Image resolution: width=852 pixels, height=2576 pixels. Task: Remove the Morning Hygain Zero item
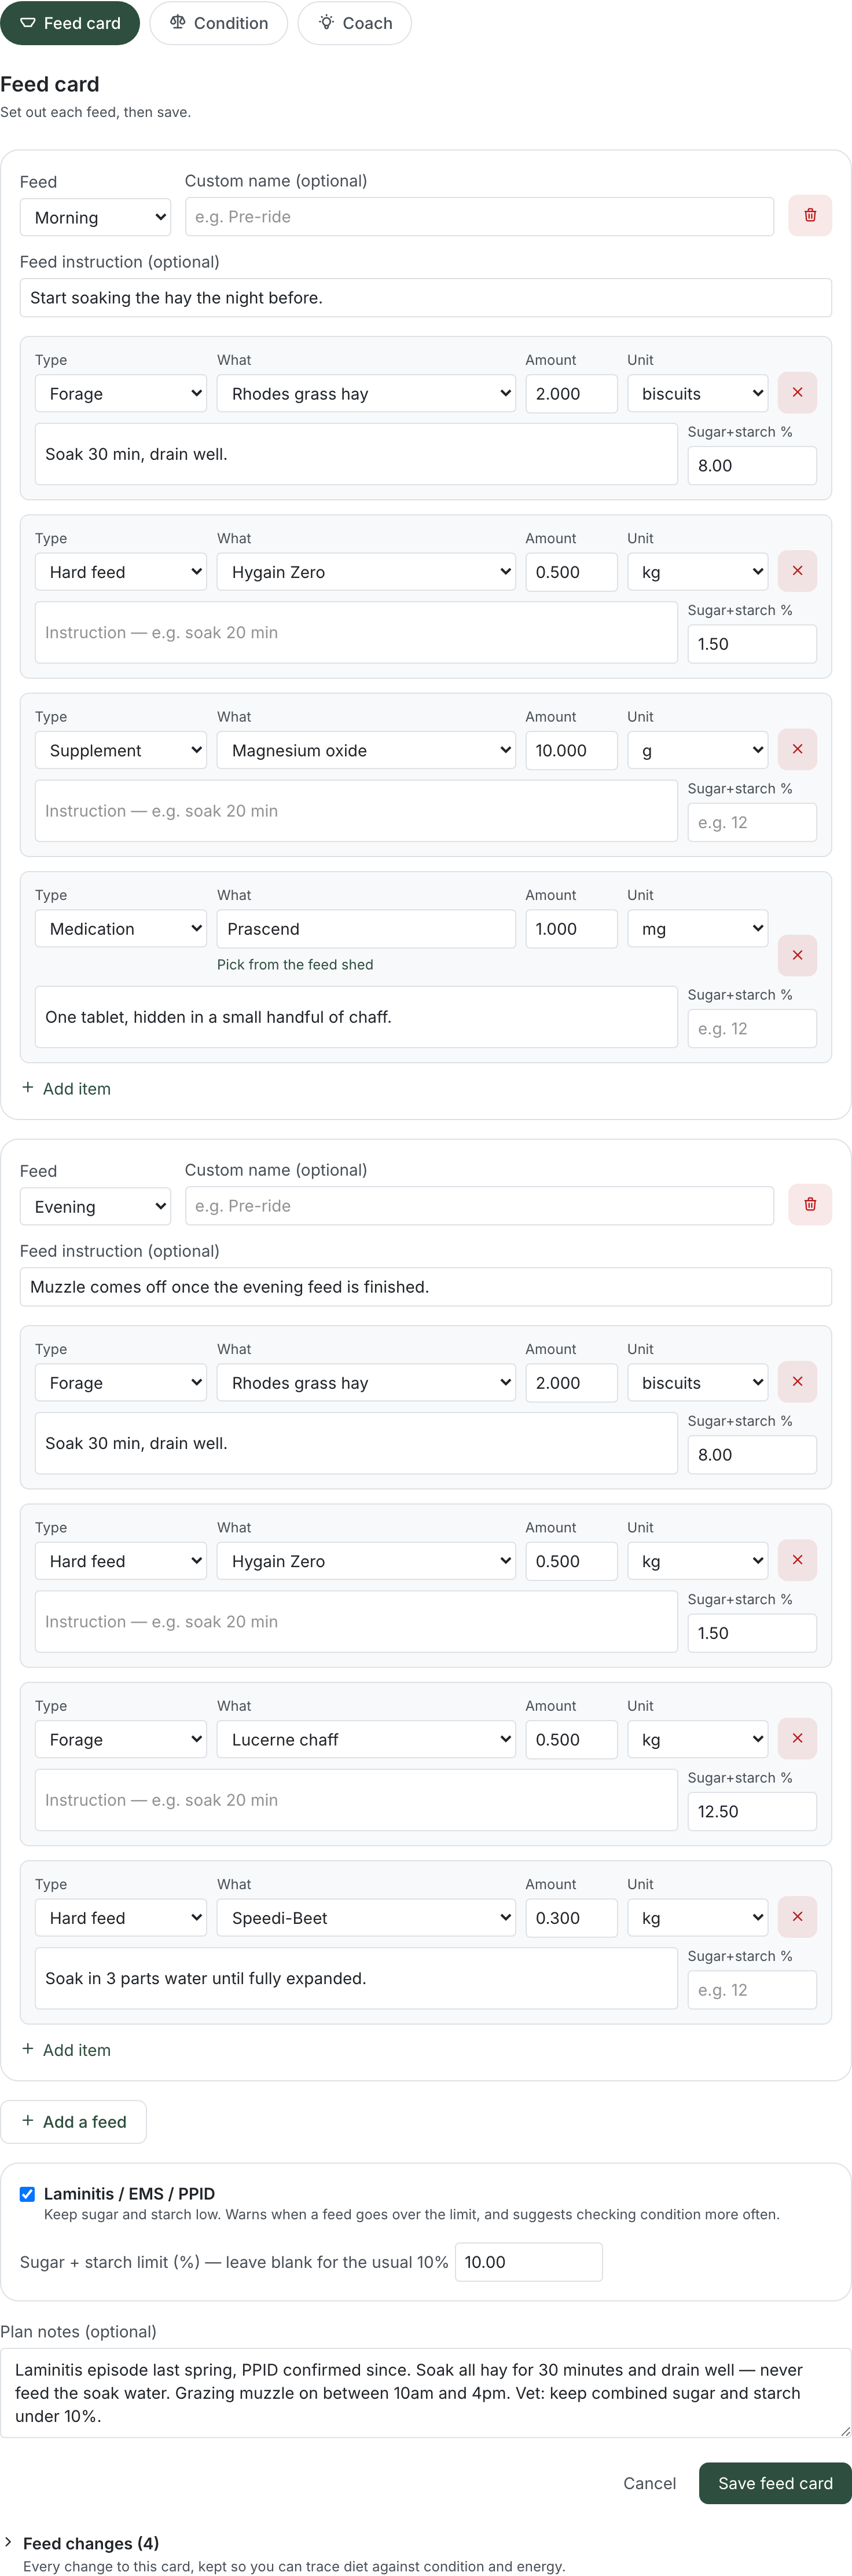(x=797, y=571)
